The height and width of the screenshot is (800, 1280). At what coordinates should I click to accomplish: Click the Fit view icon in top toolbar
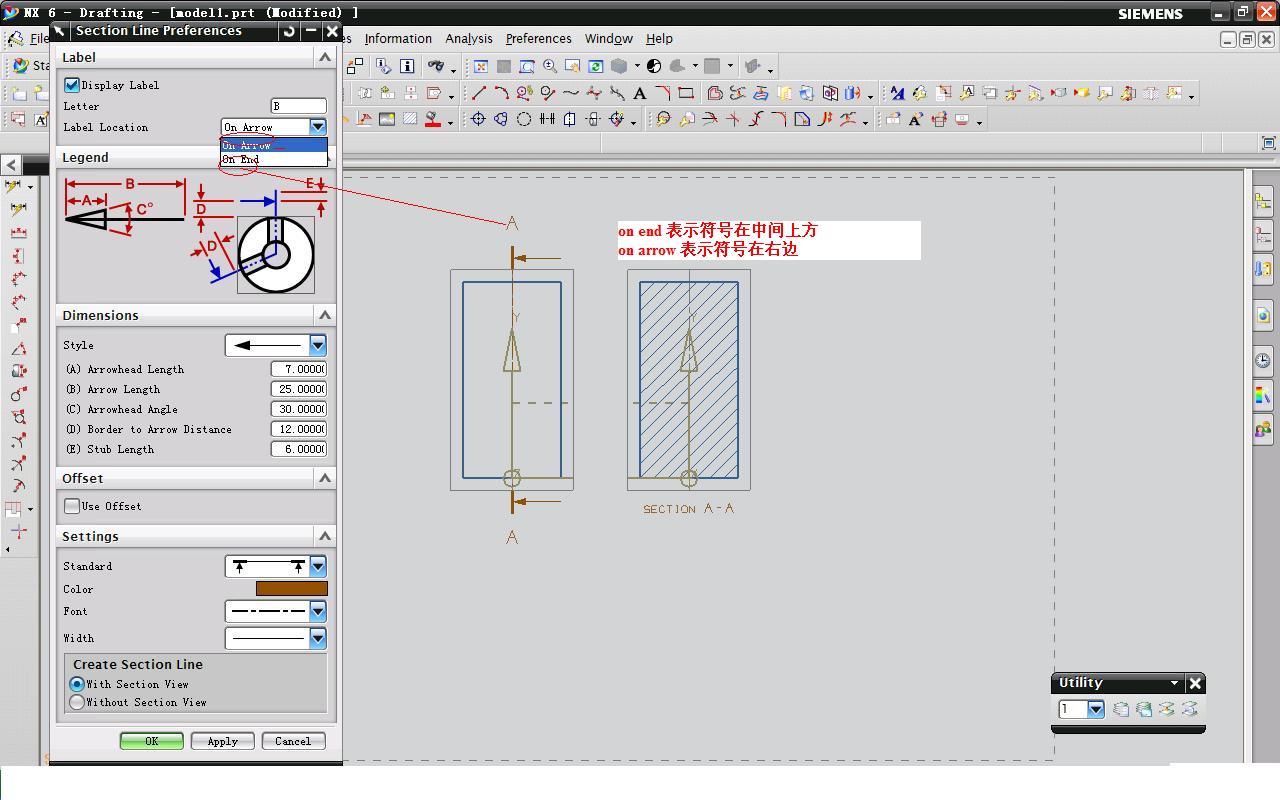click(481, 66)
